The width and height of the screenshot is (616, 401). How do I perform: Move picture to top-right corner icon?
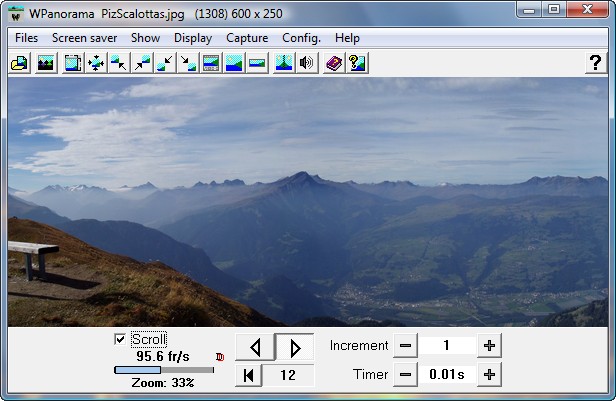[x=142, y=63]
